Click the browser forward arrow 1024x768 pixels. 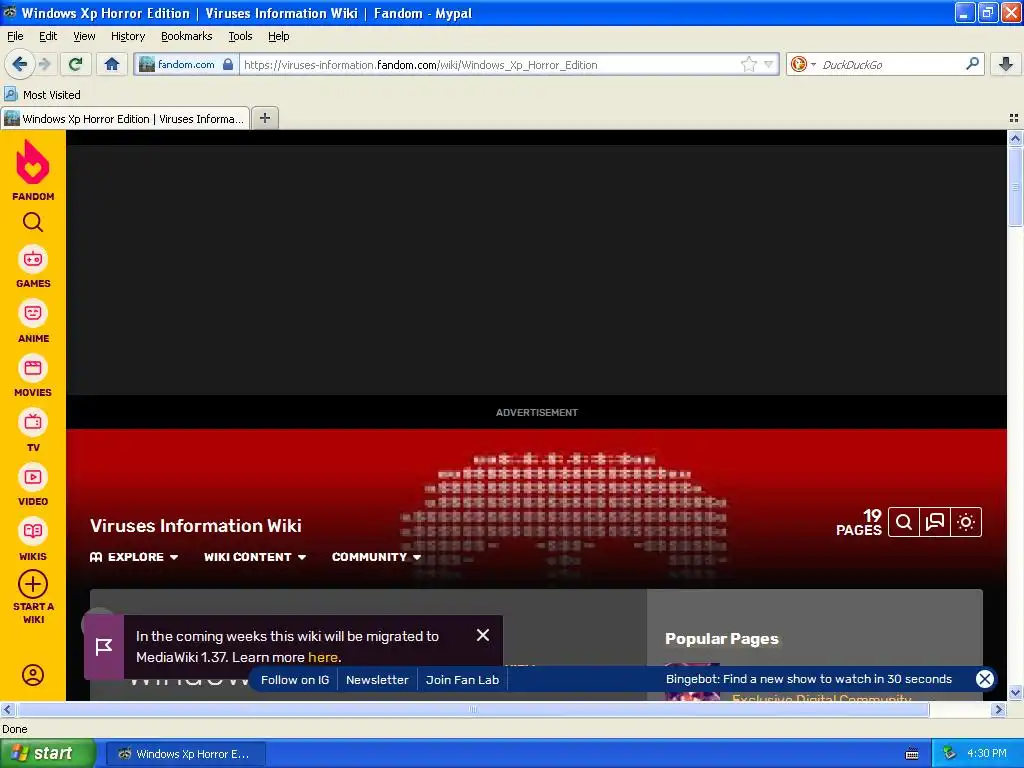click(44, 64)
